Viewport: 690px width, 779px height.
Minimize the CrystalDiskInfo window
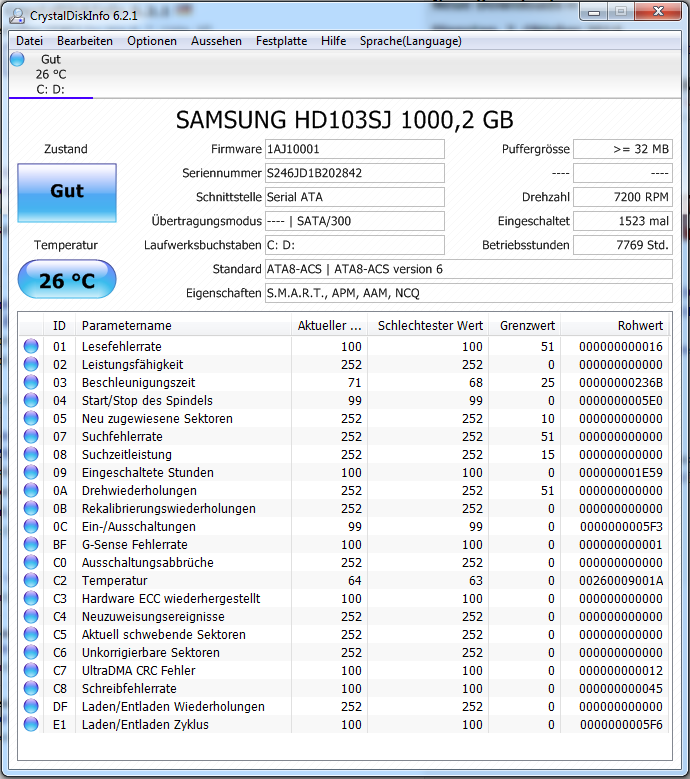(x=594, y=12)
